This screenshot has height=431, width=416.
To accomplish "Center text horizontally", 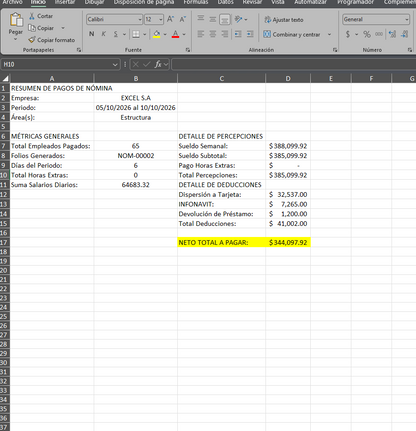I will point(213,34).
